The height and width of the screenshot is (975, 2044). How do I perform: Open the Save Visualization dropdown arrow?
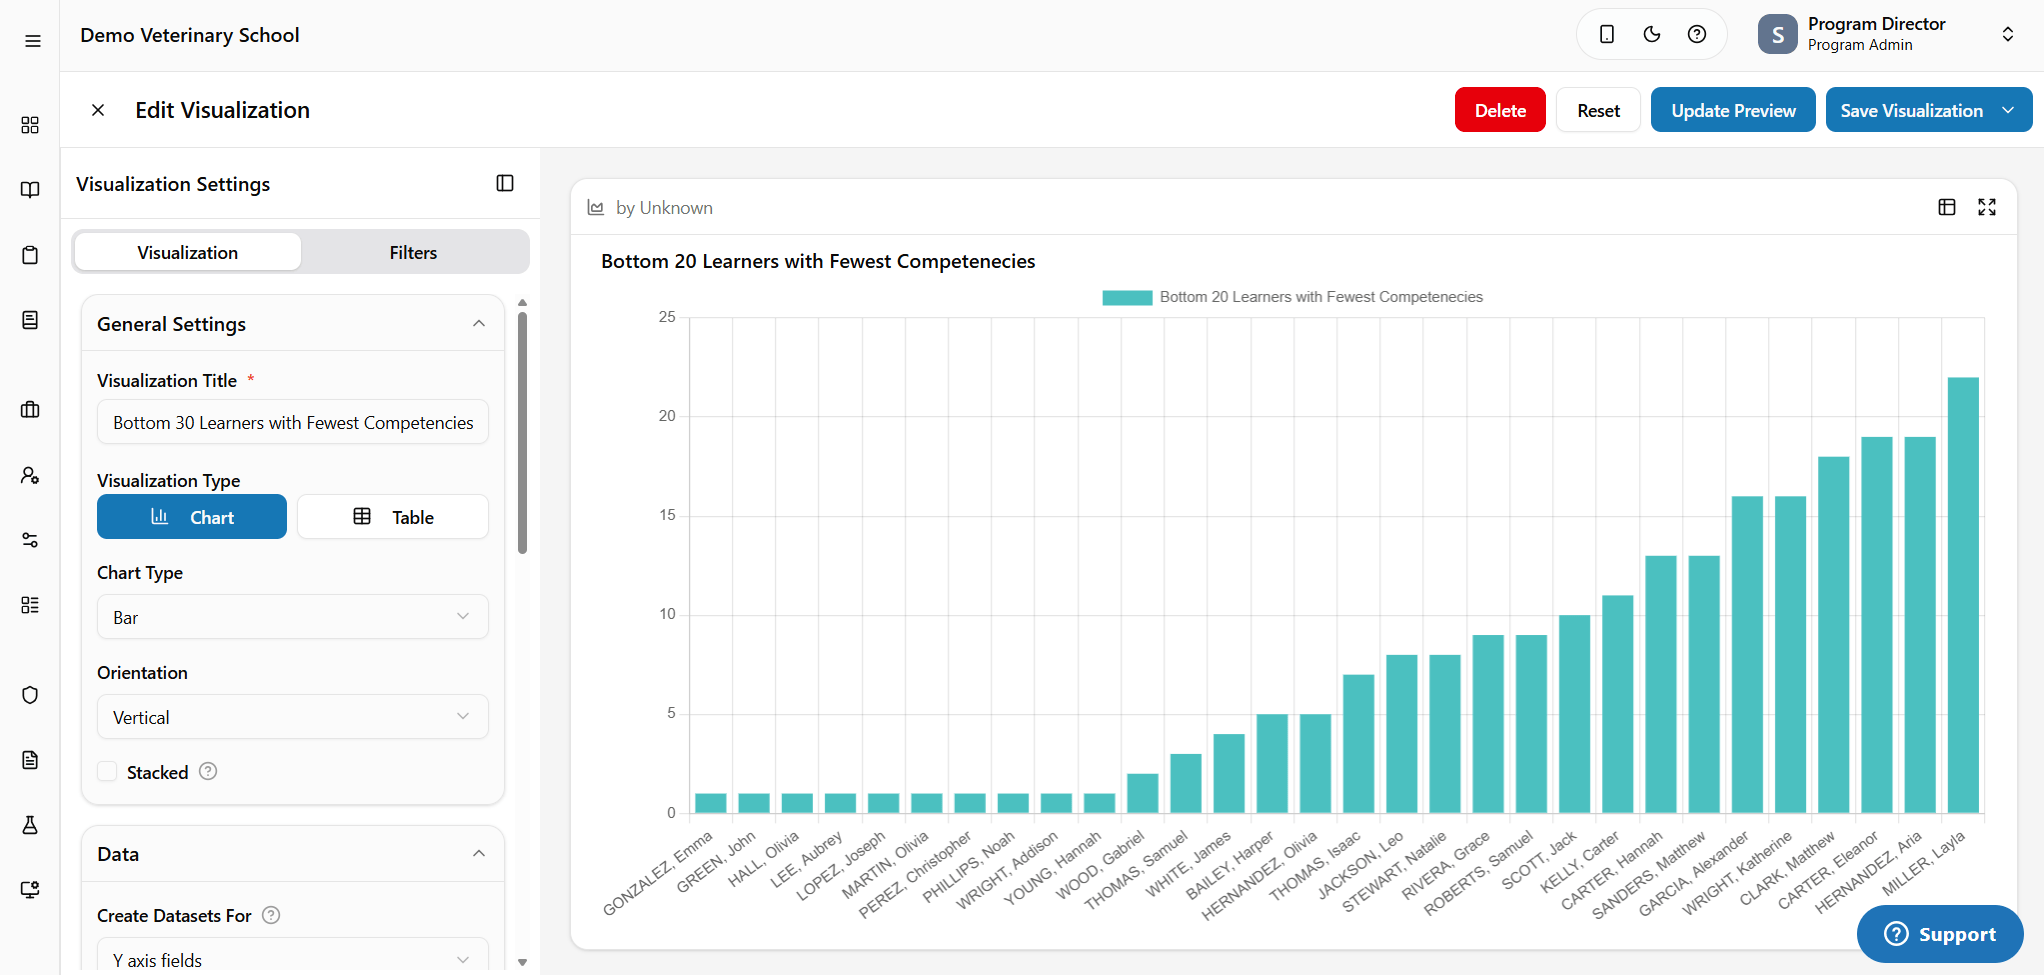[x=2009, y=110]
